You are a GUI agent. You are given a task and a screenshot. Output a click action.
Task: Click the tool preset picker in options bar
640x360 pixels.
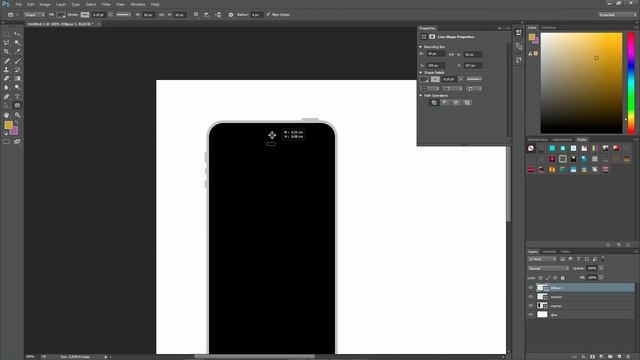[12, 15]
